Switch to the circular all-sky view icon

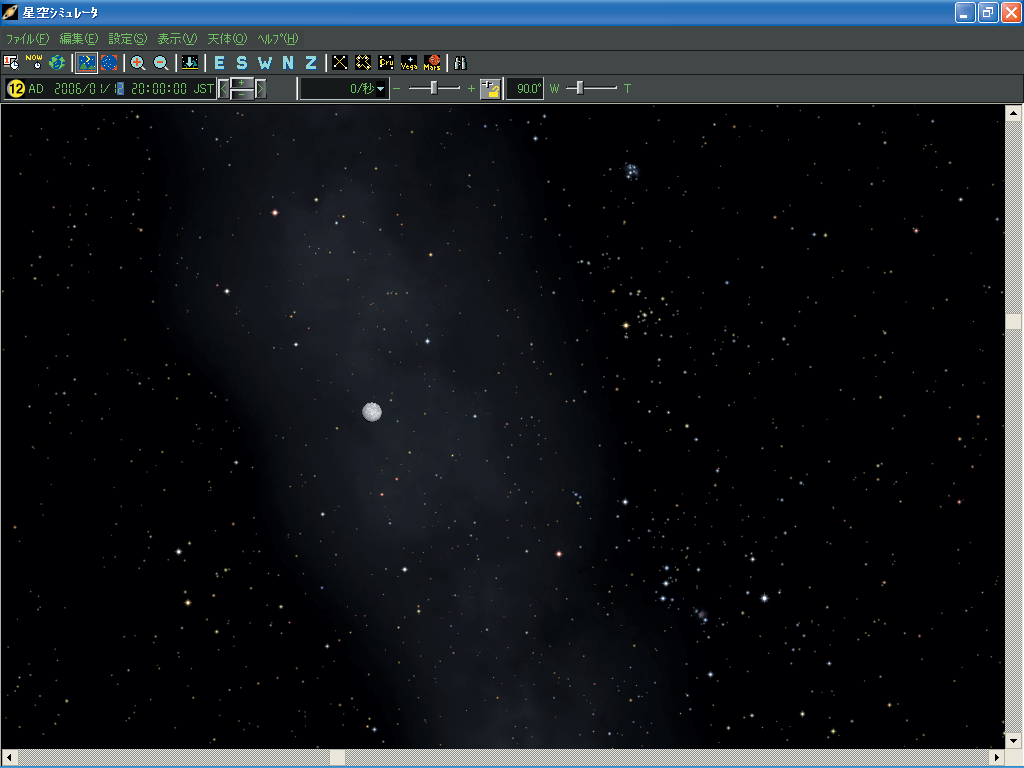109,63
